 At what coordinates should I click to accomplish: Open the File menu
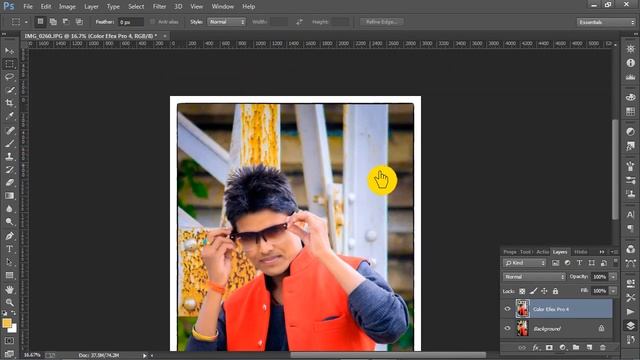[28, 7]
